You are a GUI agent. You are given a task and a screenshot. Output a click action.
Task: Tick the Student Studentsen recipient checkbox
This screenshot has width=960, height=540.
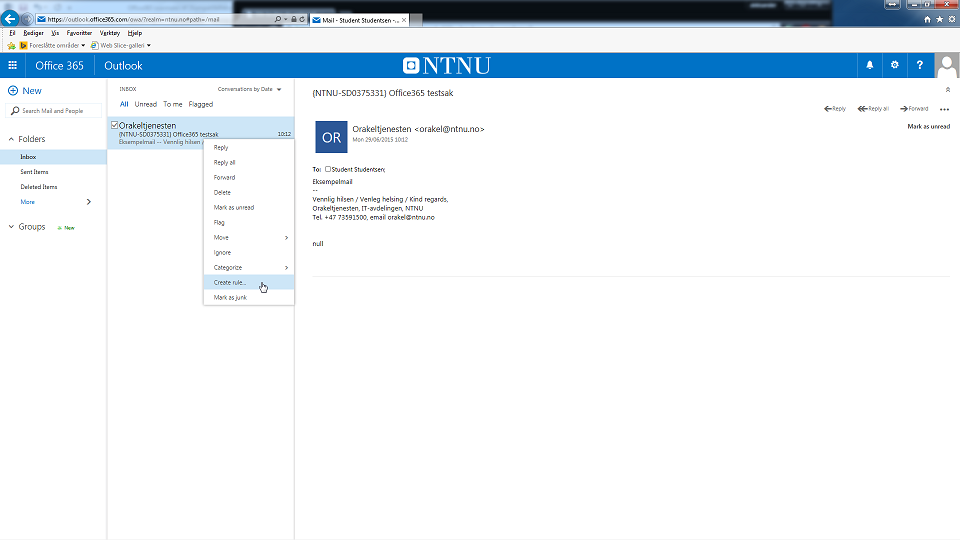(328, 169)
